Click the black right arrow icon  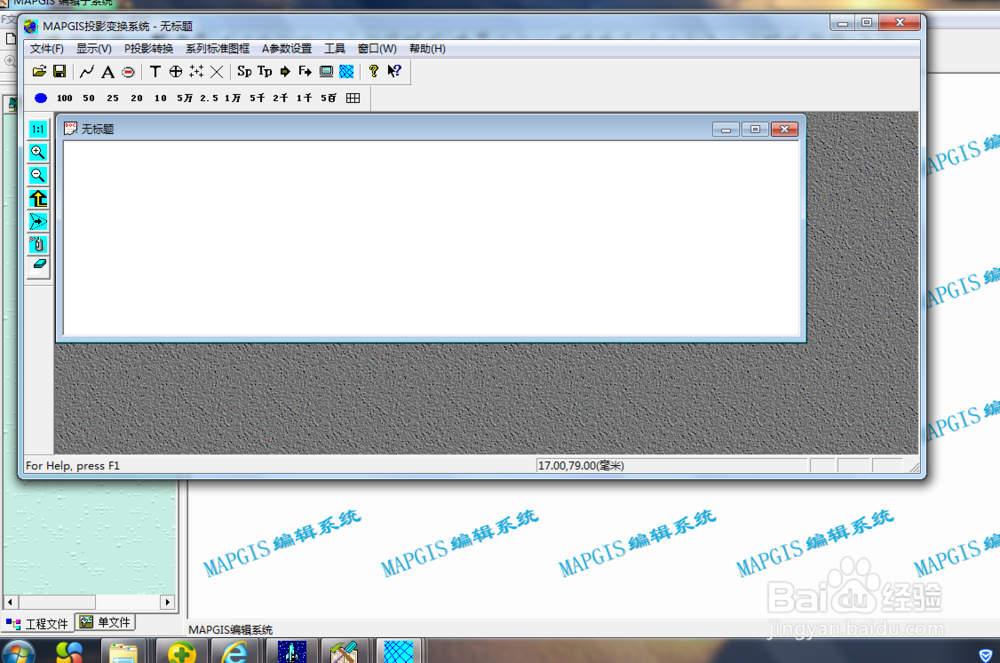pos(285,71)
